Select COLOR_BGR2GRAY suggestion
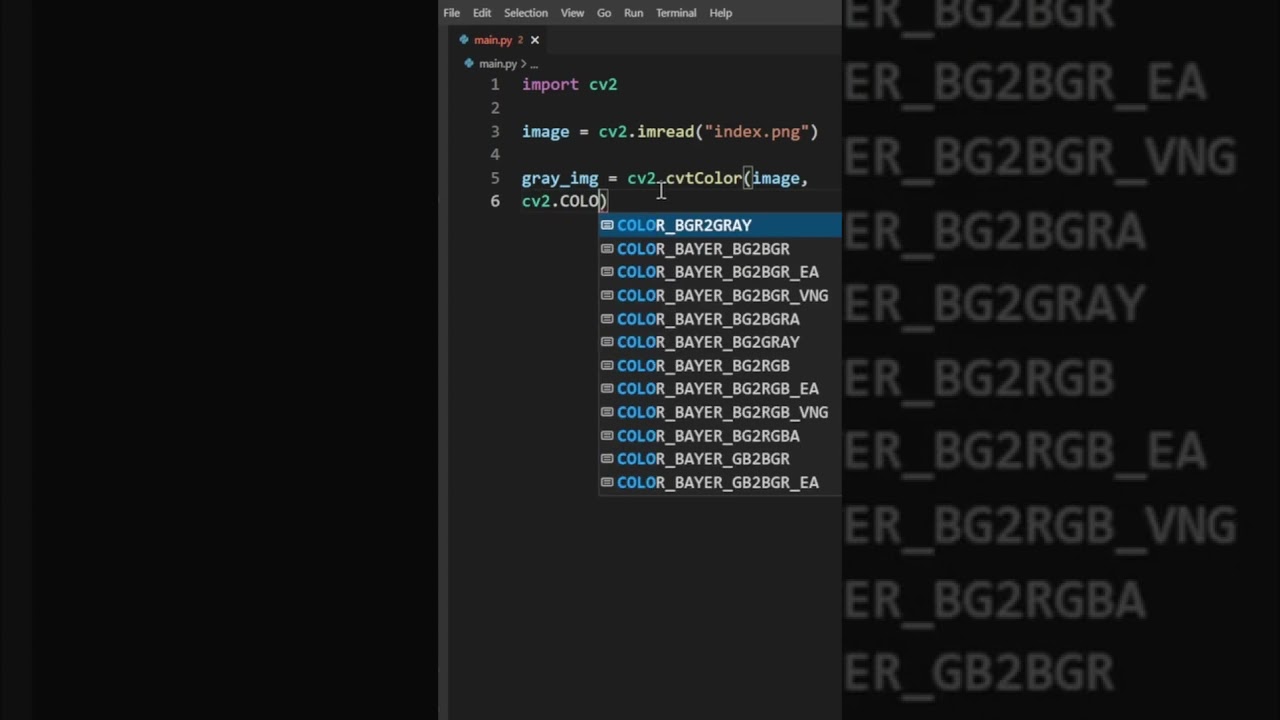The width and height of the screenshot is (1280, 720). tap(720, 225)
